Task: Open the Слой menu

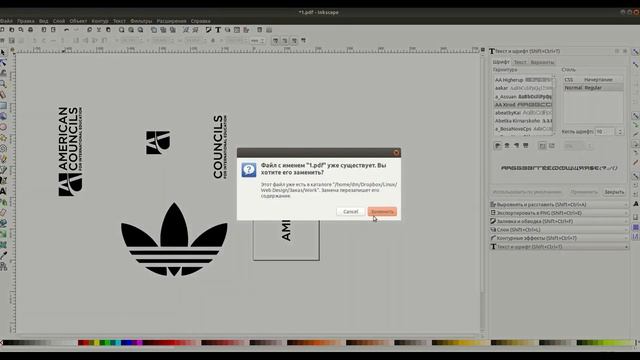Action: point(59,21)
